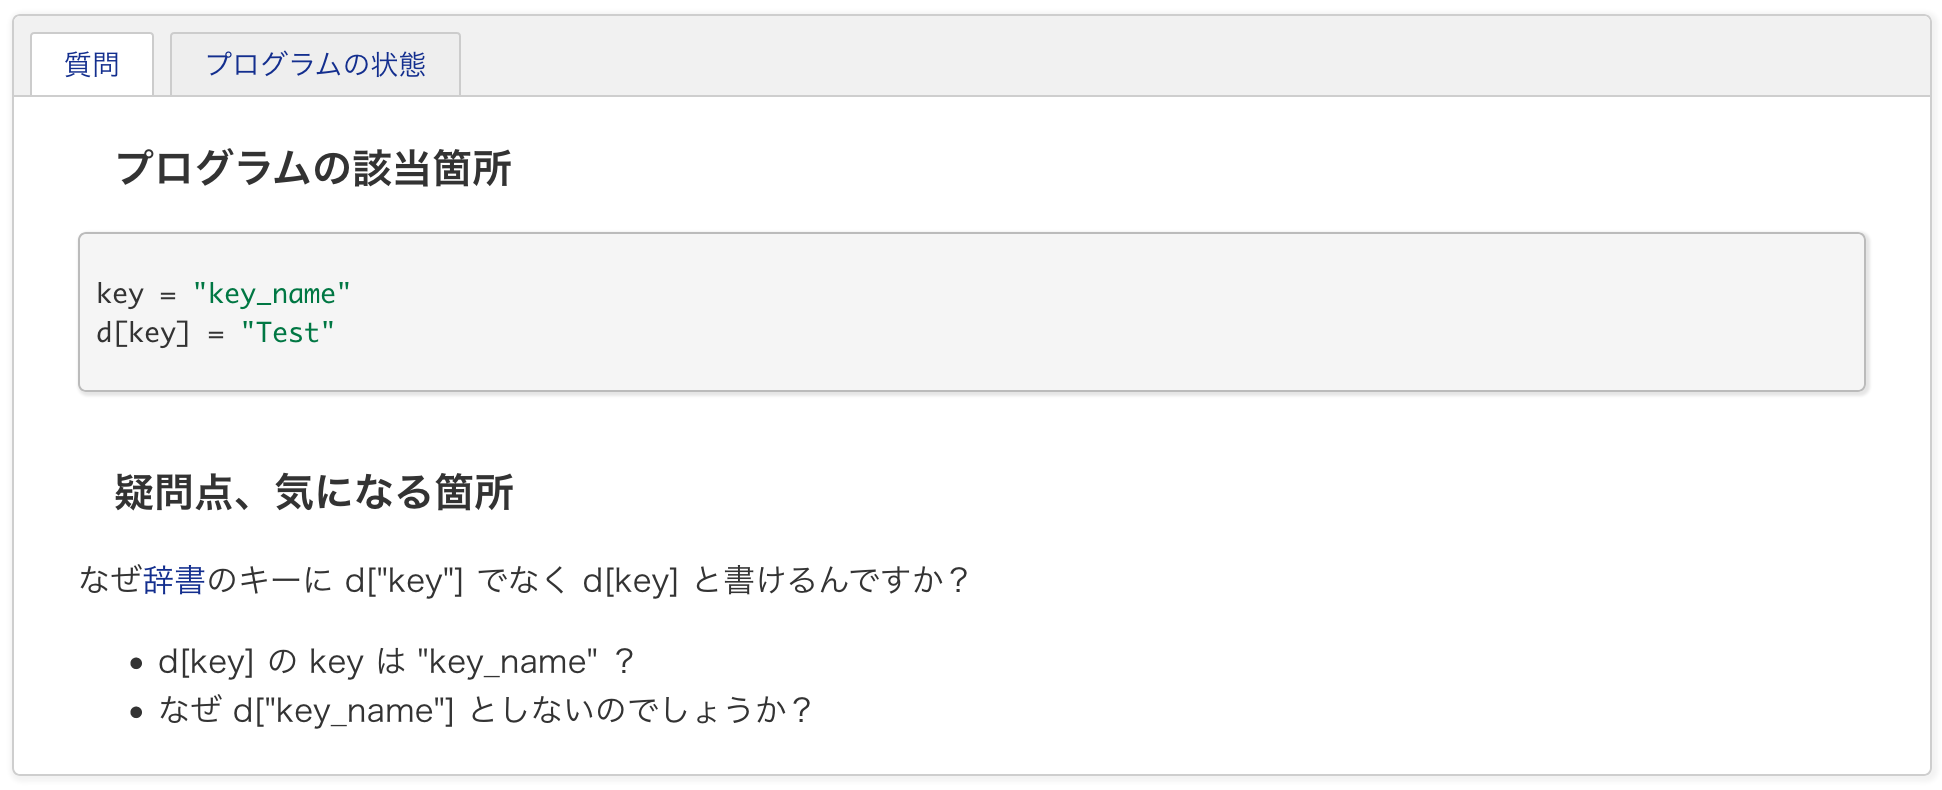Open the プログラムの状態 tab
This screenshot has height=790, width=1942.
[315, 65]
